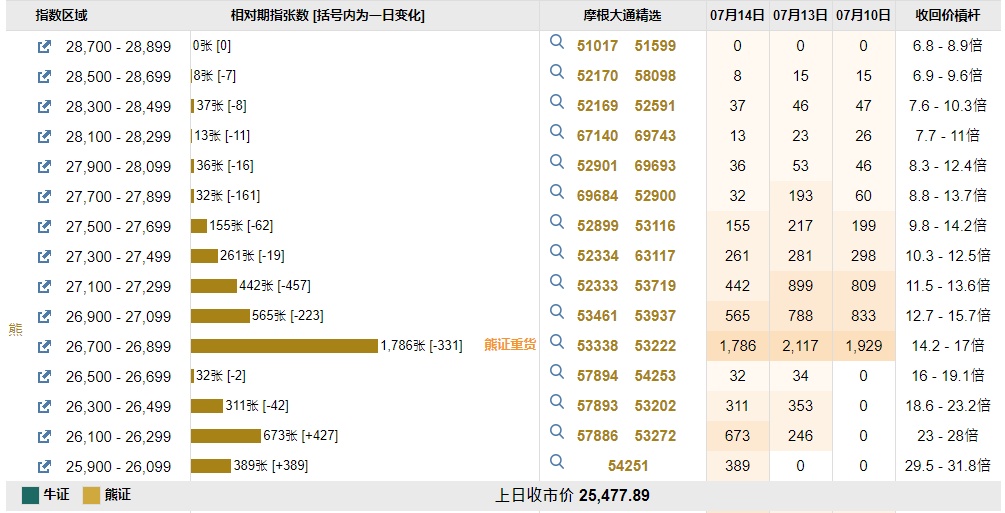
Task: Open external link icon for 25,900 - 26,099
Action: [44, 466]
